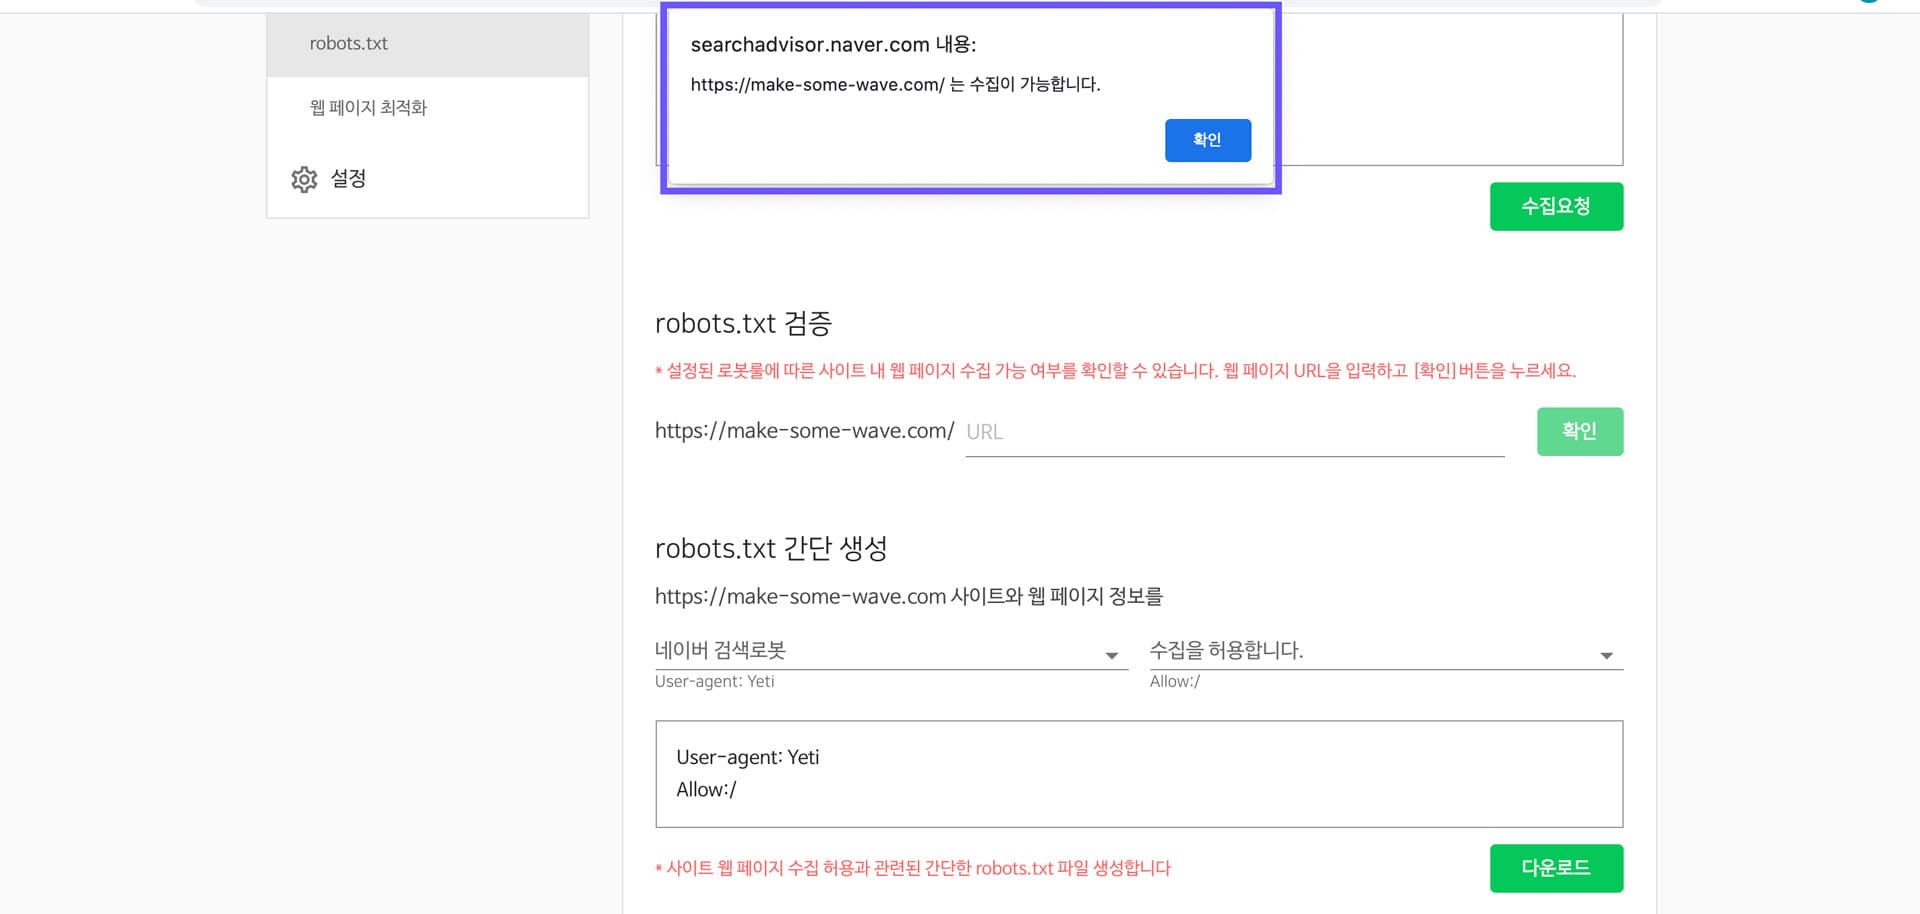Click the green 수집요청 button

[x=1556, y=206]
